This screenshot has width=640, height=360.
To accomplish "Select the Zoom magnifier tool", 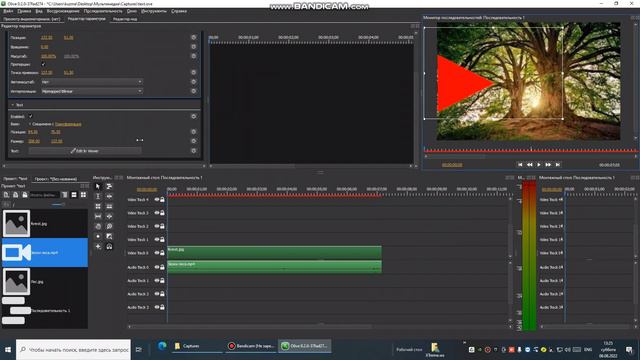I will (x=109, y=226).
